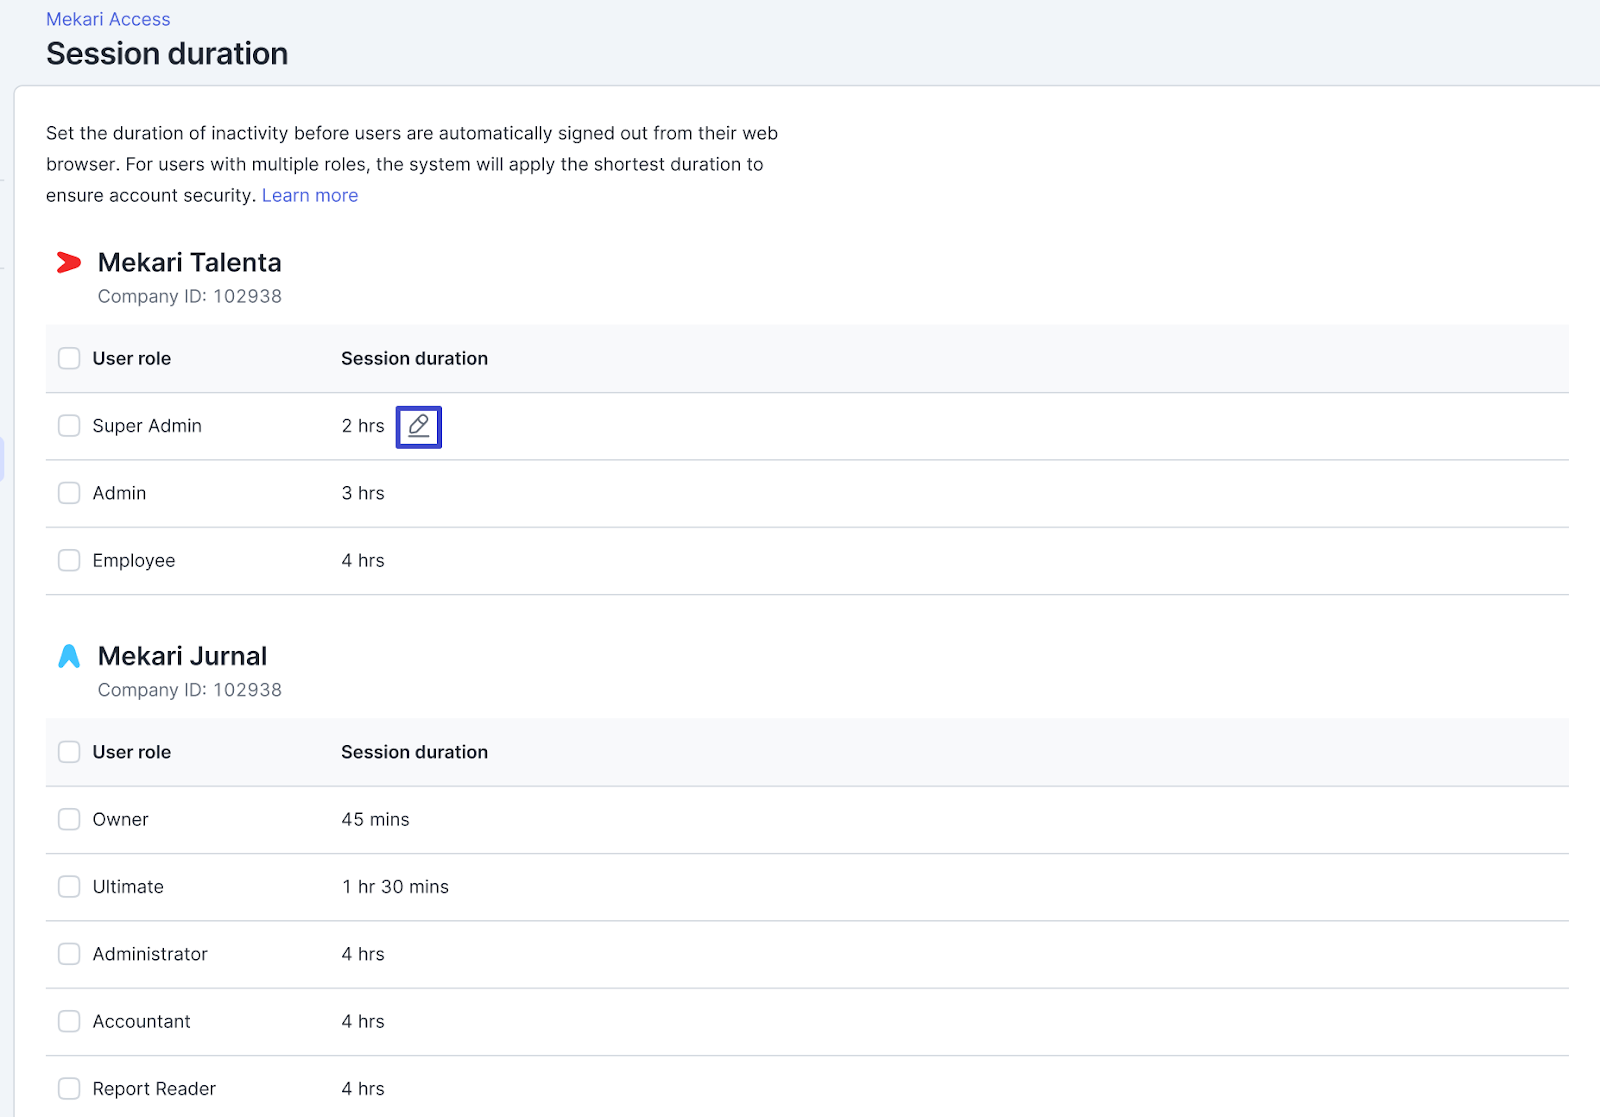Click the blue Mekari Jurnal logo icon
This screenshot has height=1117, width=1600.
[69, 657]
